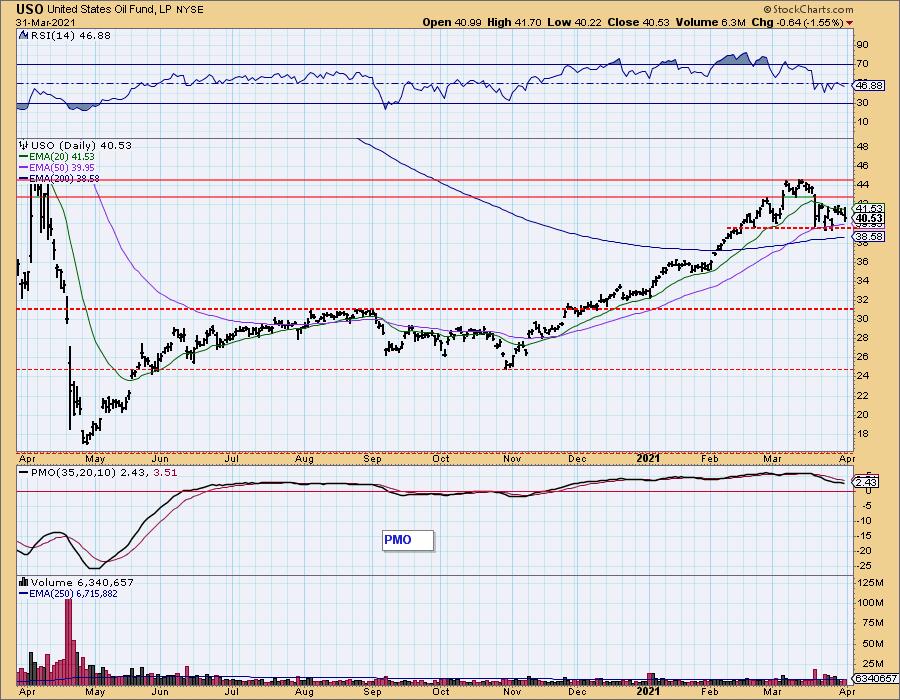Click the 'Chg -0.64 (-1.55%)' value
Image resolution: width=900 pixels, height=700 pixels.
797,22
